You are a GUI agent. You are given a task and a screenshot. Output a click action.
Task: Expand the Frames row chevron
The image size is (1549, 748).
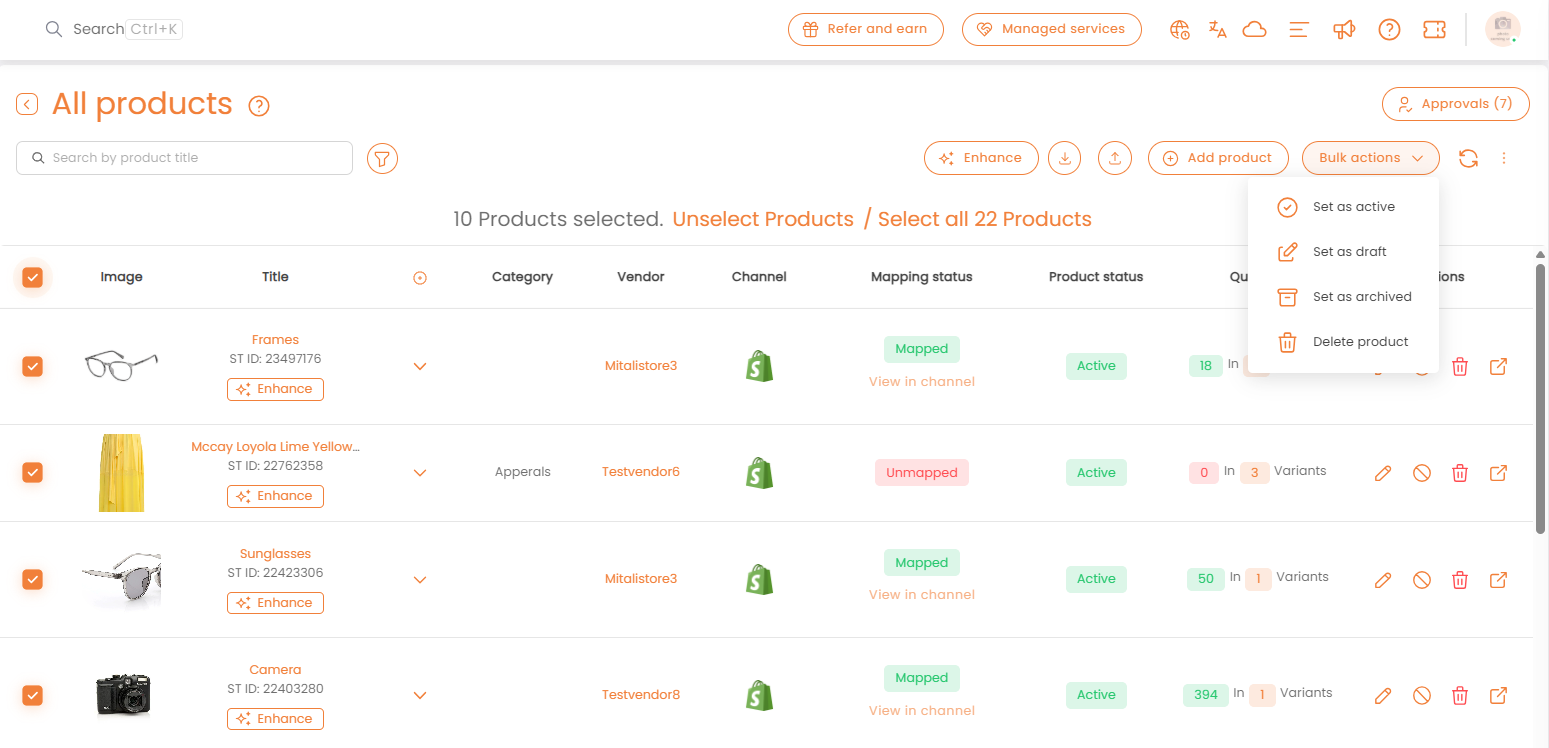pos(420,367)
